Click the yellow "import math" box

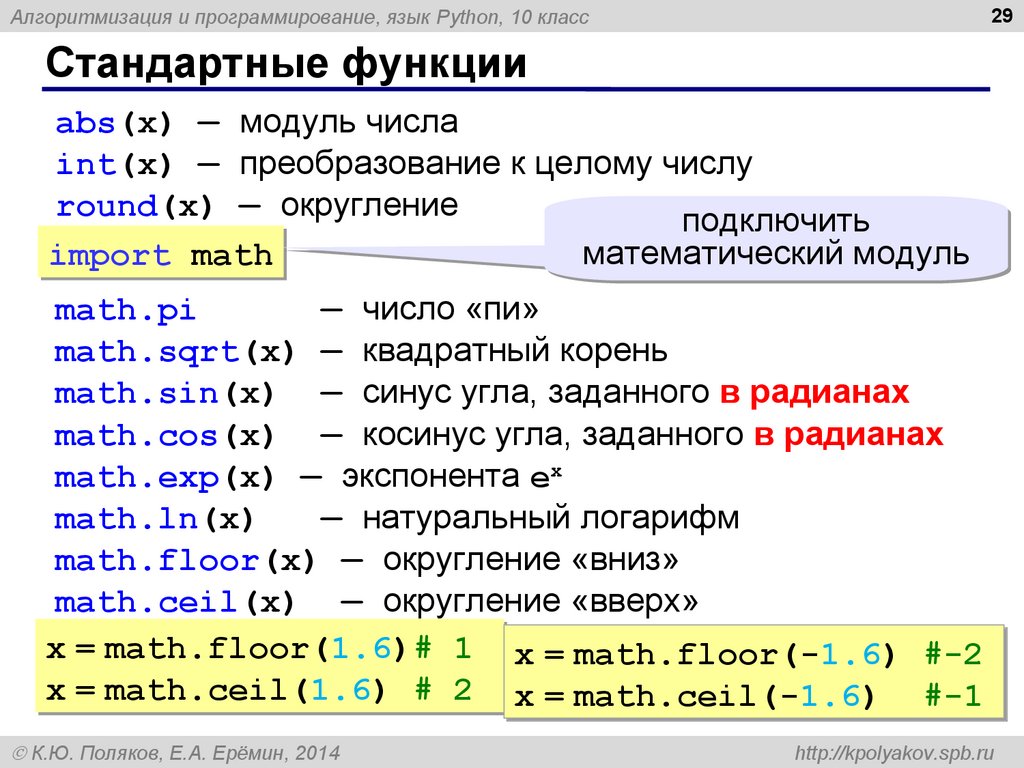point(162,254)
